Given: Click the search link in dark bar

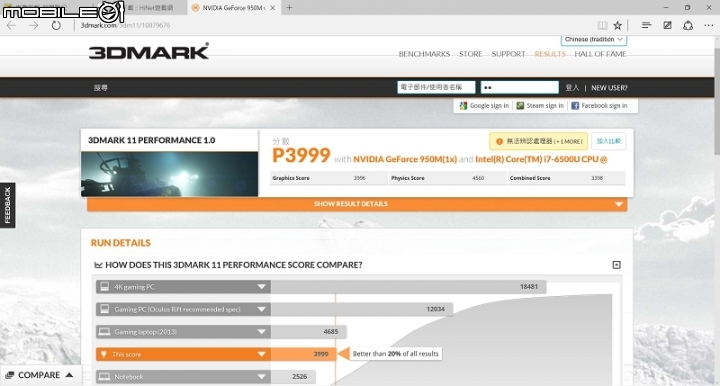Looking at the screenshot, I should point(101,88).
